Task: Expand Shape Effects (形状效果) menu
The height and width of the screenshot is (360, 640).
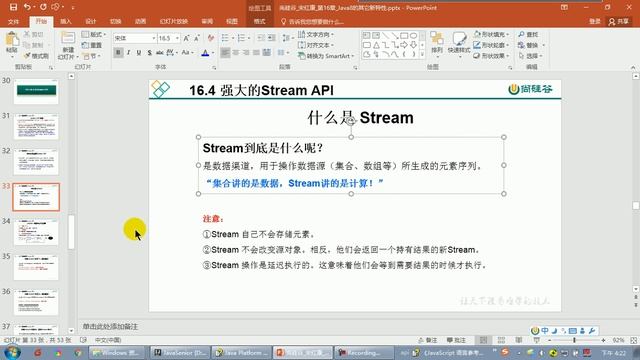Action: tap(491, 56)
